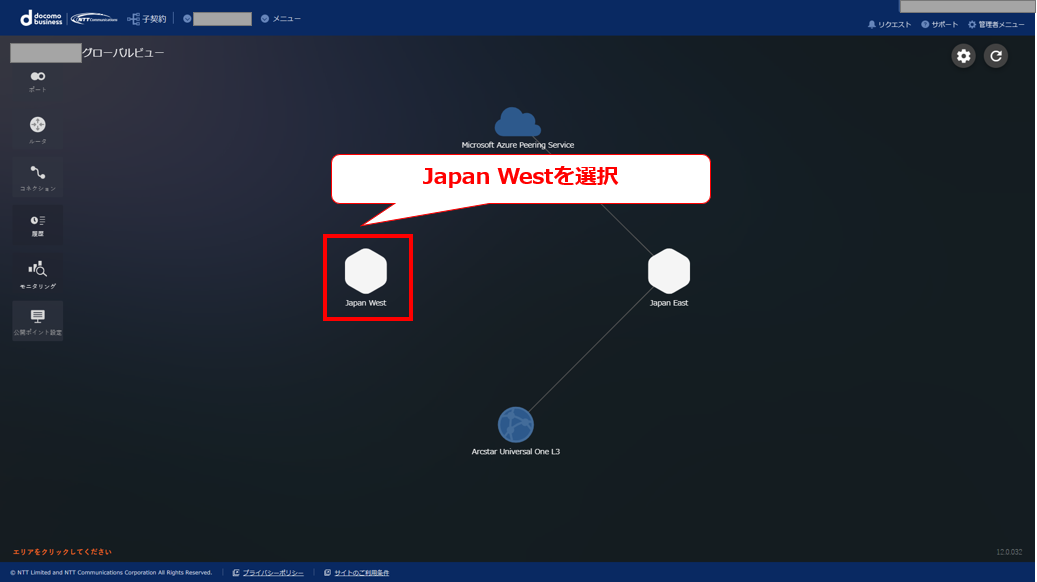Click the docomo business logo
Viewport: 1037px width, 582px height.
point(41,18)
